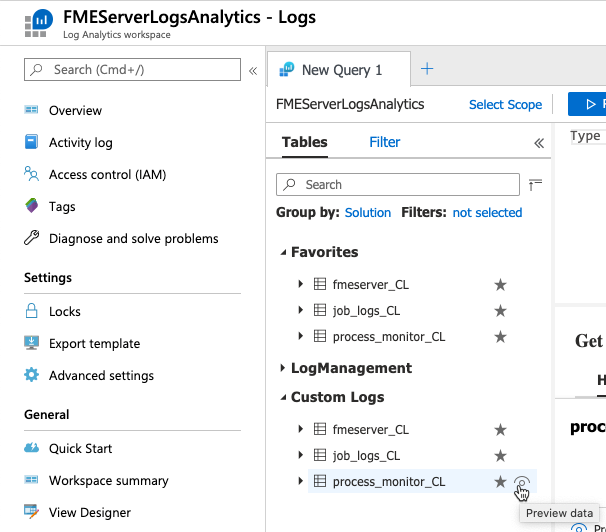606x532 pixels.
Task: Focus the Search (Cmd+/) sidebar field
Action: coord(132,70)
